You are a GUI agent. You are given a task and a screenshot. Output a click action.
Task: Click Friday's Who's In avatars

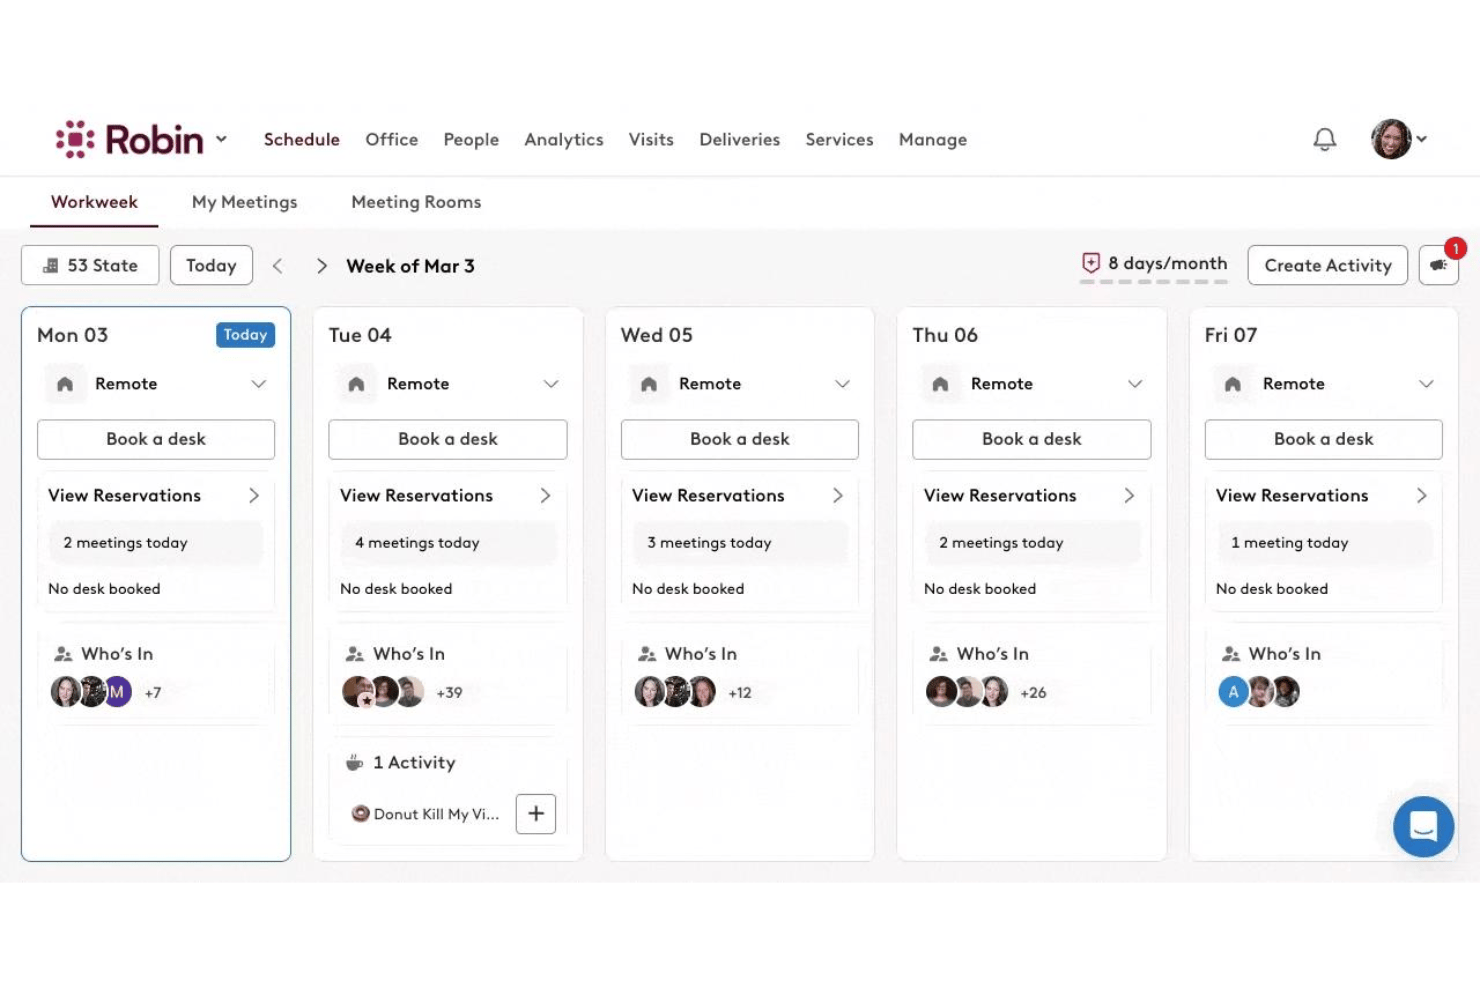[x=1259, y=692]
